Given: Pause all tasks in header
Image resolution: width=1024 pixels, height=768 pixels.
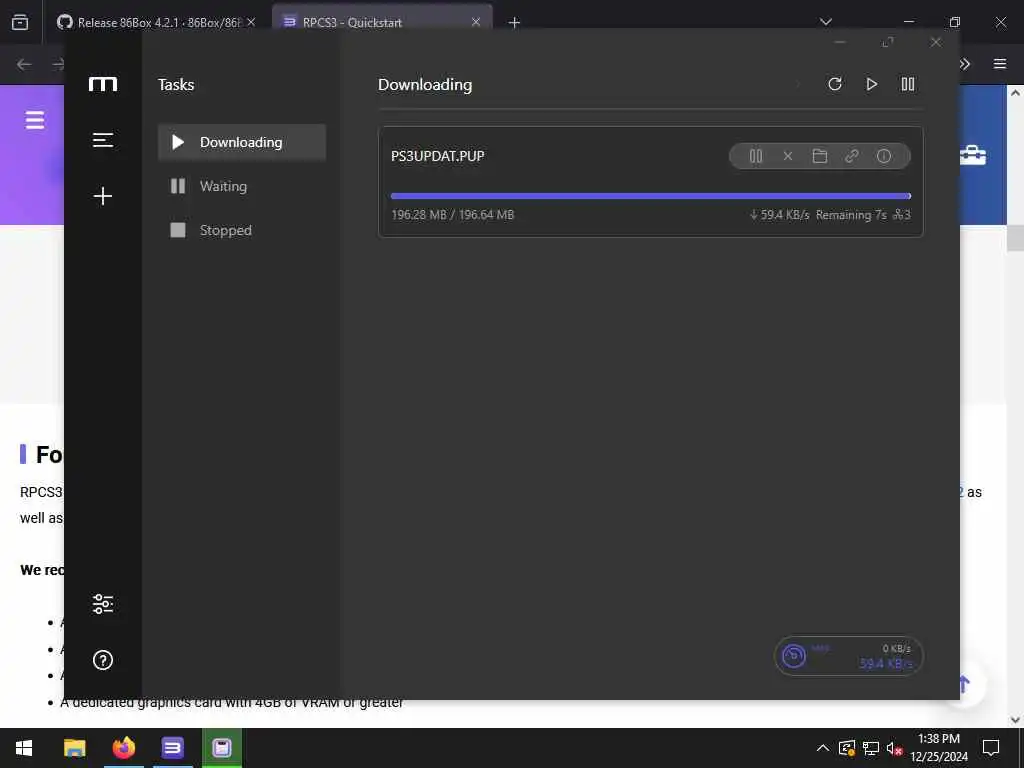Looking at the screenshot, I should [x=908, y=84].
